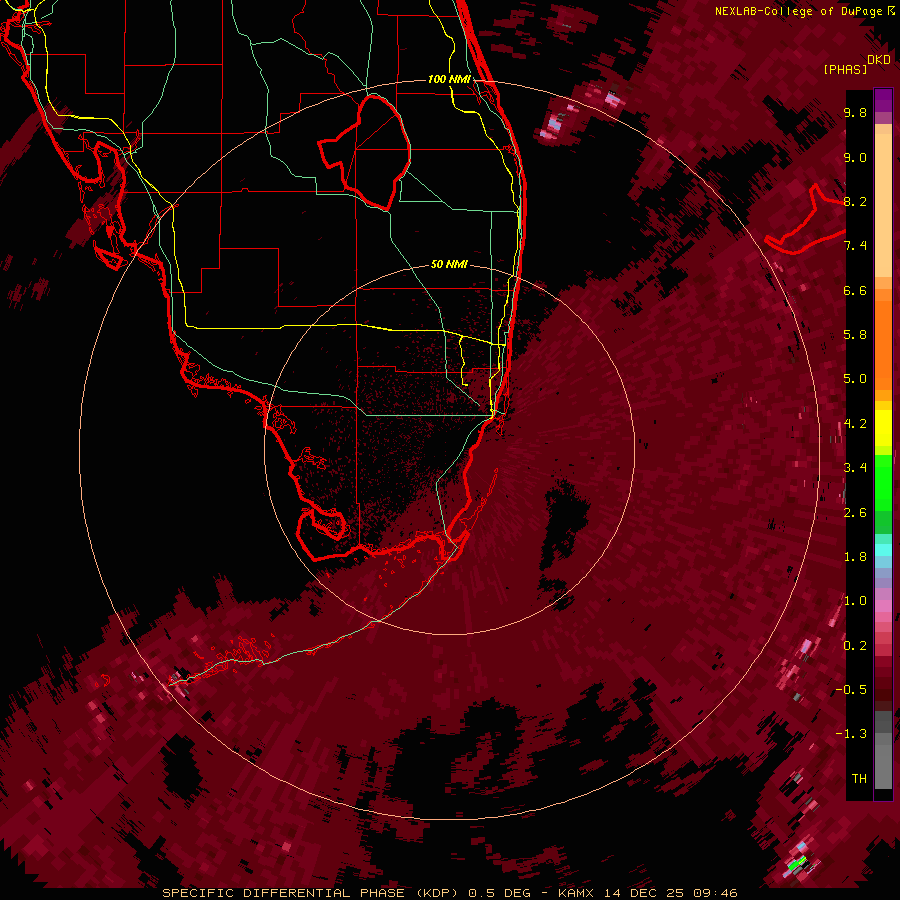Select the 8.2 legend value
The width and height of the screenshot is (900, 900).
pos(855,201)
